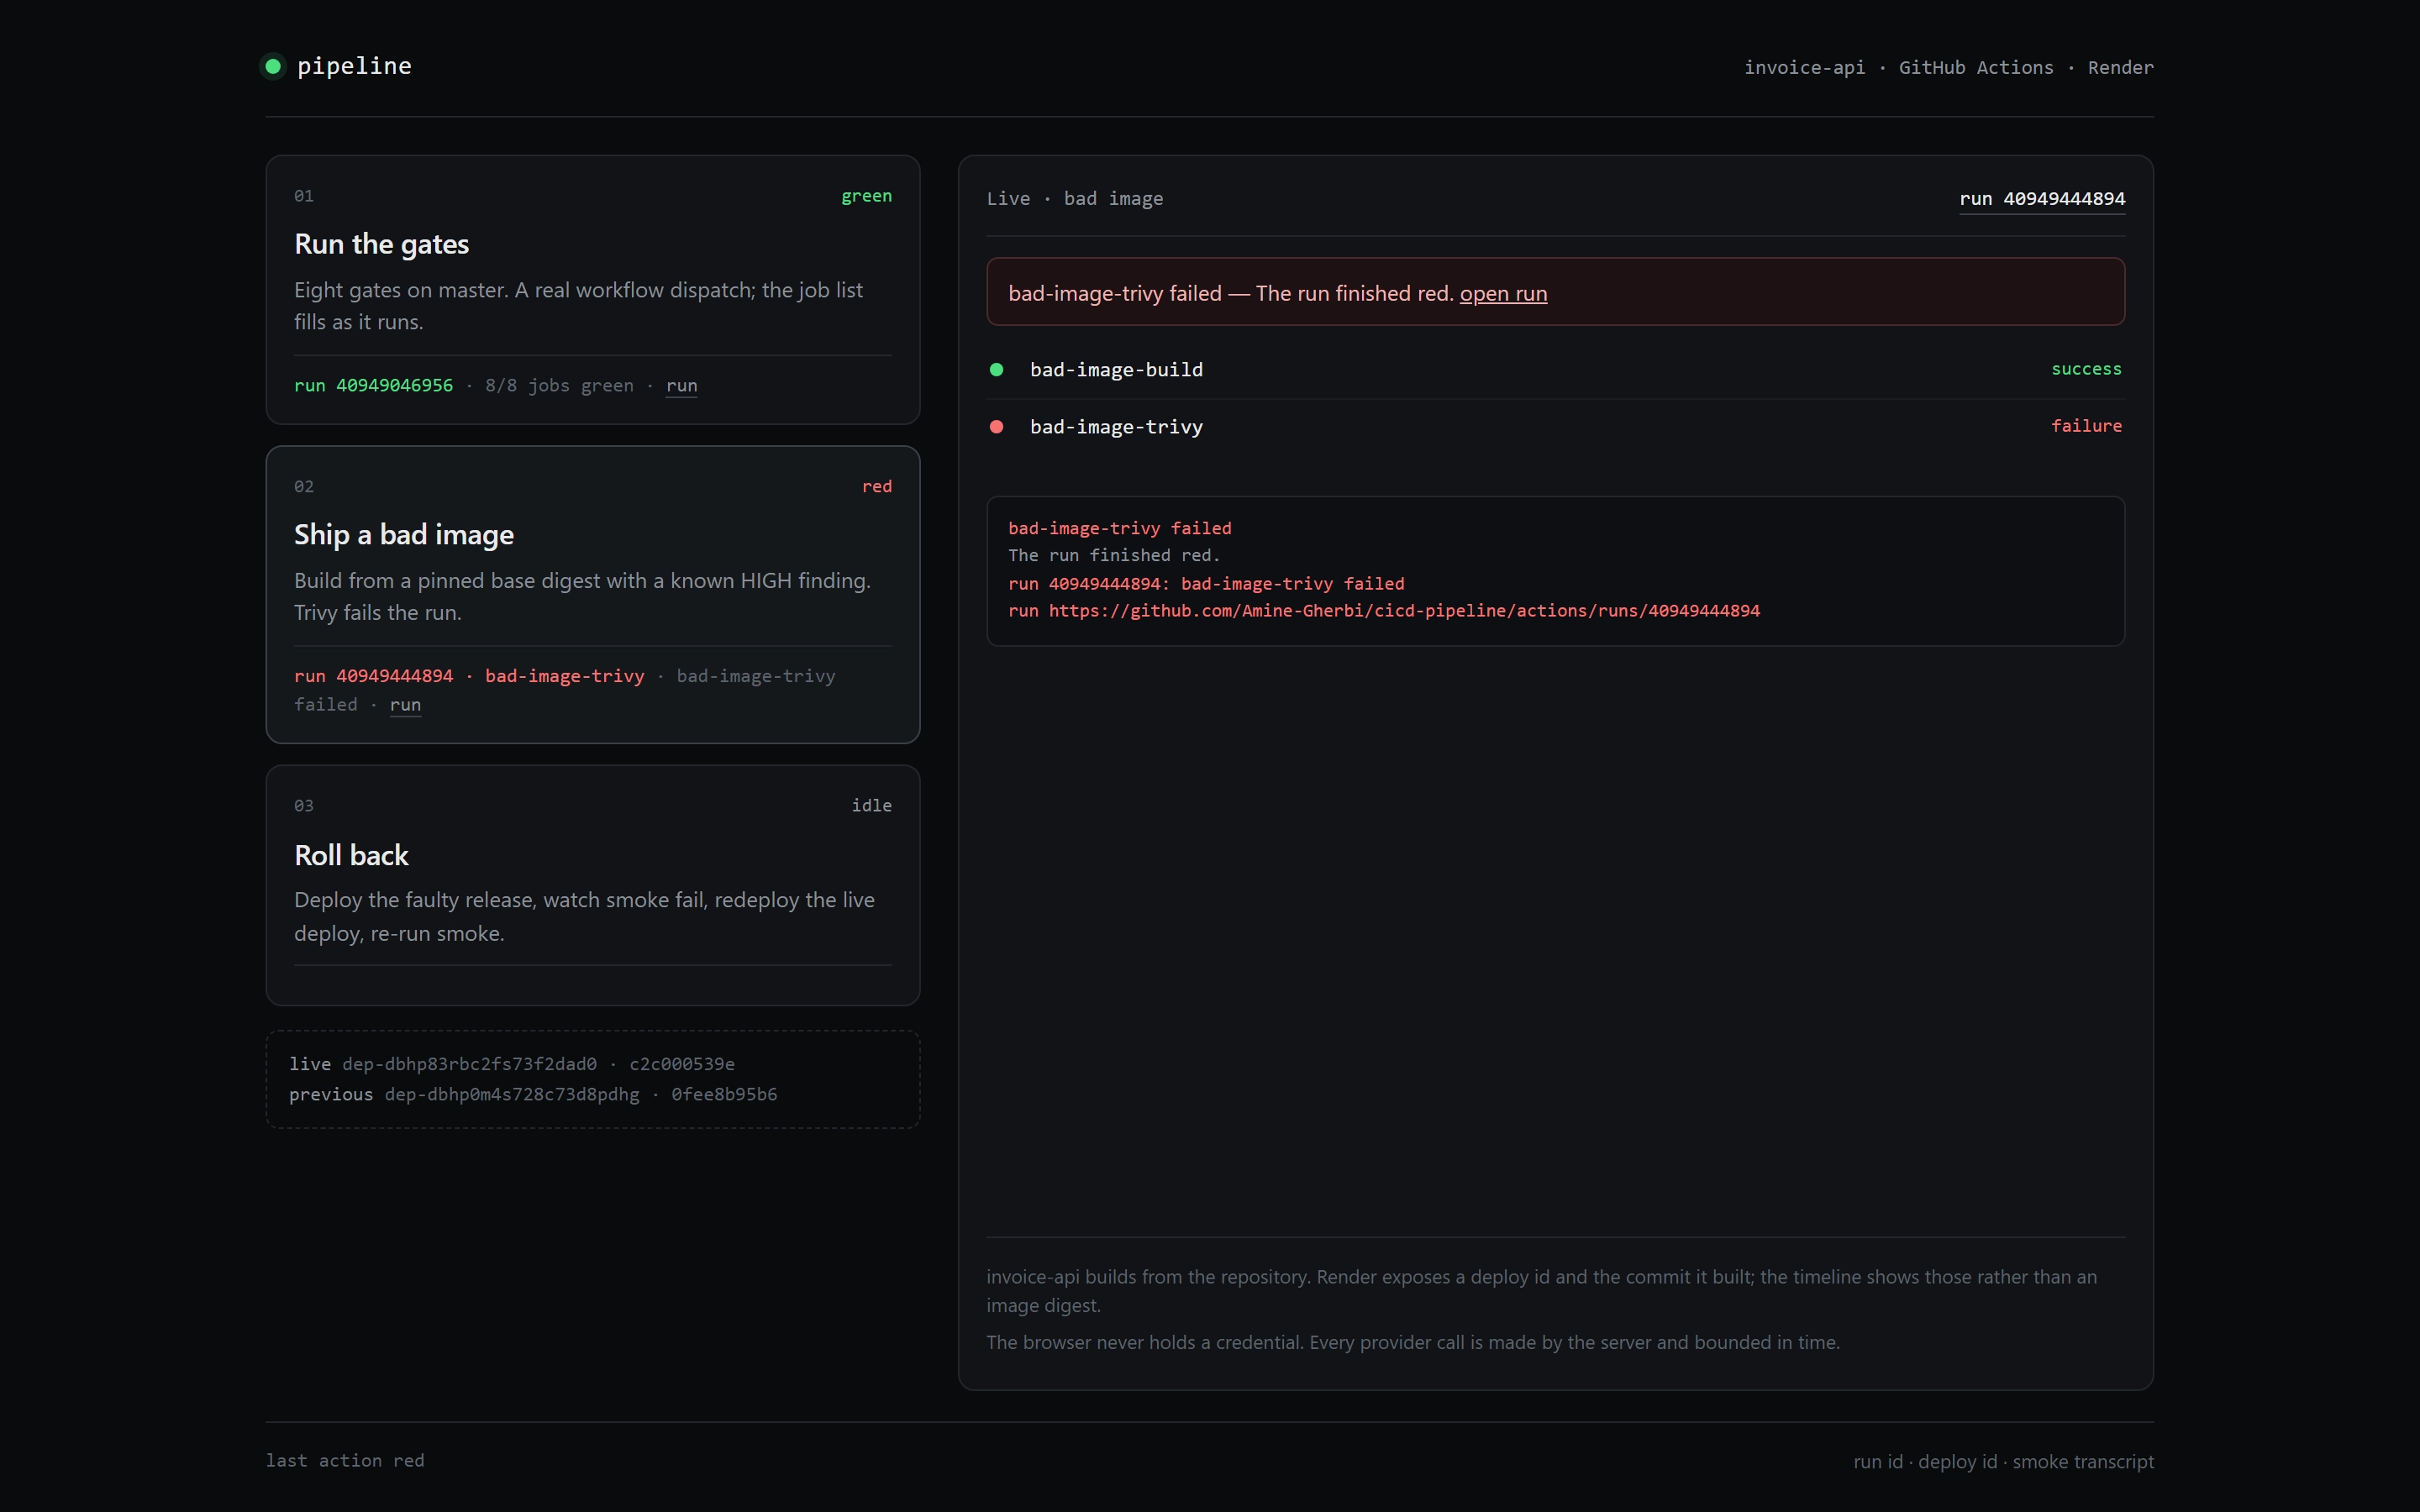Image resolution: width=2420 pixels, height=1512 pixels.
Task: Open the Roll back card
Action: (592, 885)
